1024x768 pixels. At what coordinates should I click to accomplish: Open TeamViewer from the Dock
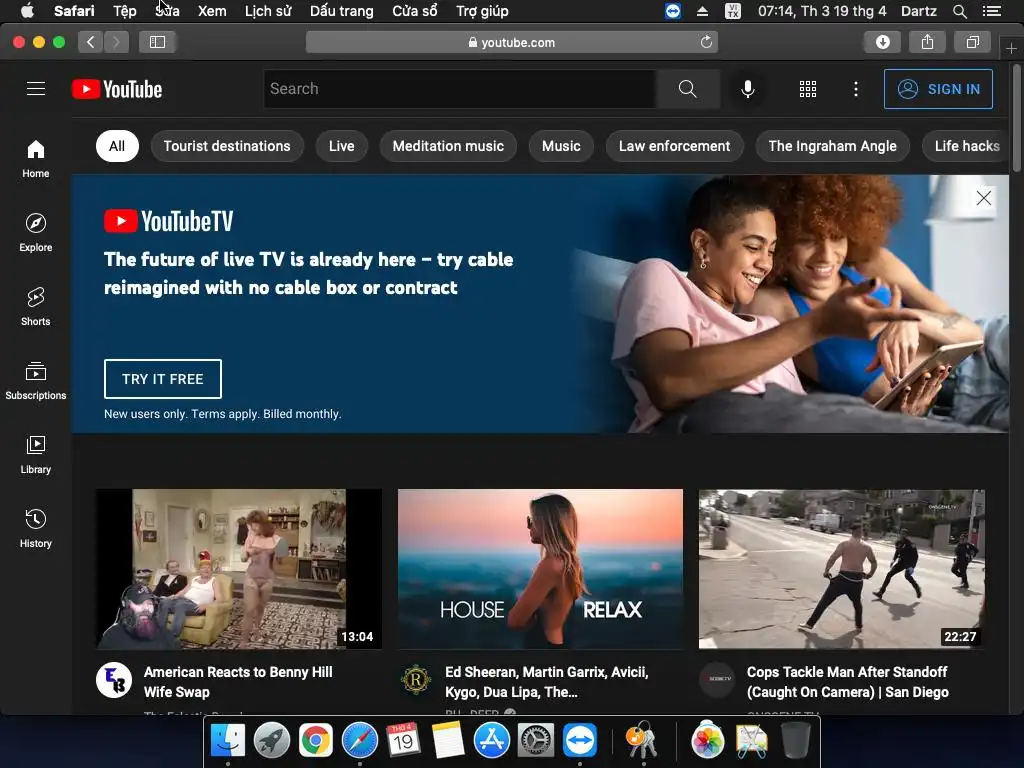tap(579, 741)
